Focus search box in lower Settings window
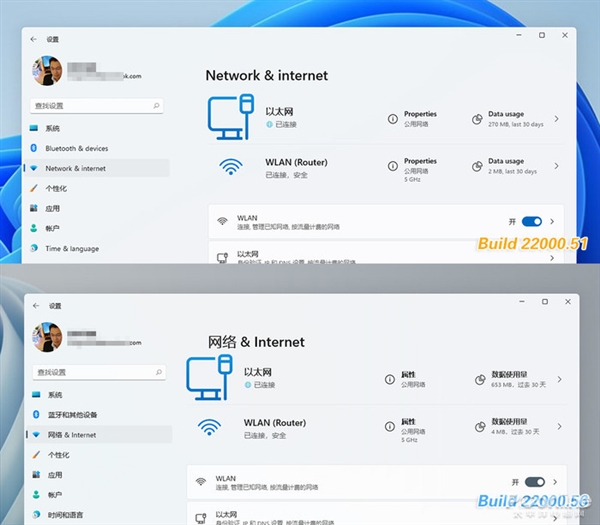Viewport: 600px width, 525px height. coord(99,372)
